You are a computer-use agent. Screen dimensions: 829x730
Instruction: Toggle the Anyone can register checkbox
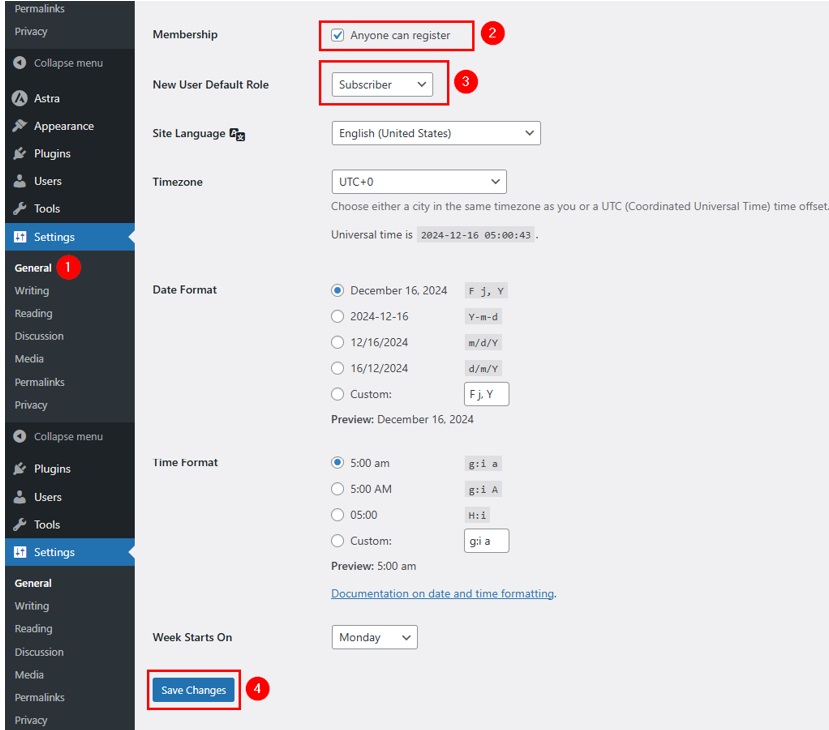337,35
